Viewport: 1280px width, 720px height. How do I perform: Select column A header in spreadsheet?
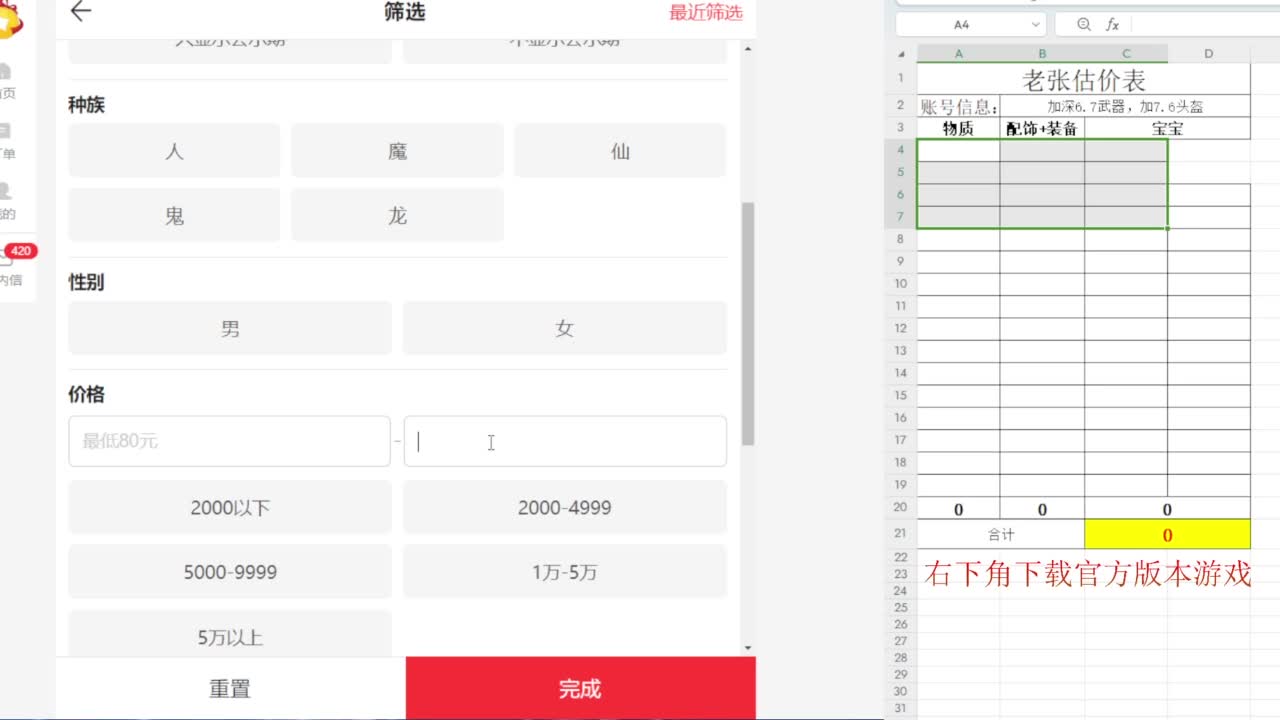click(x=958, y=54)
